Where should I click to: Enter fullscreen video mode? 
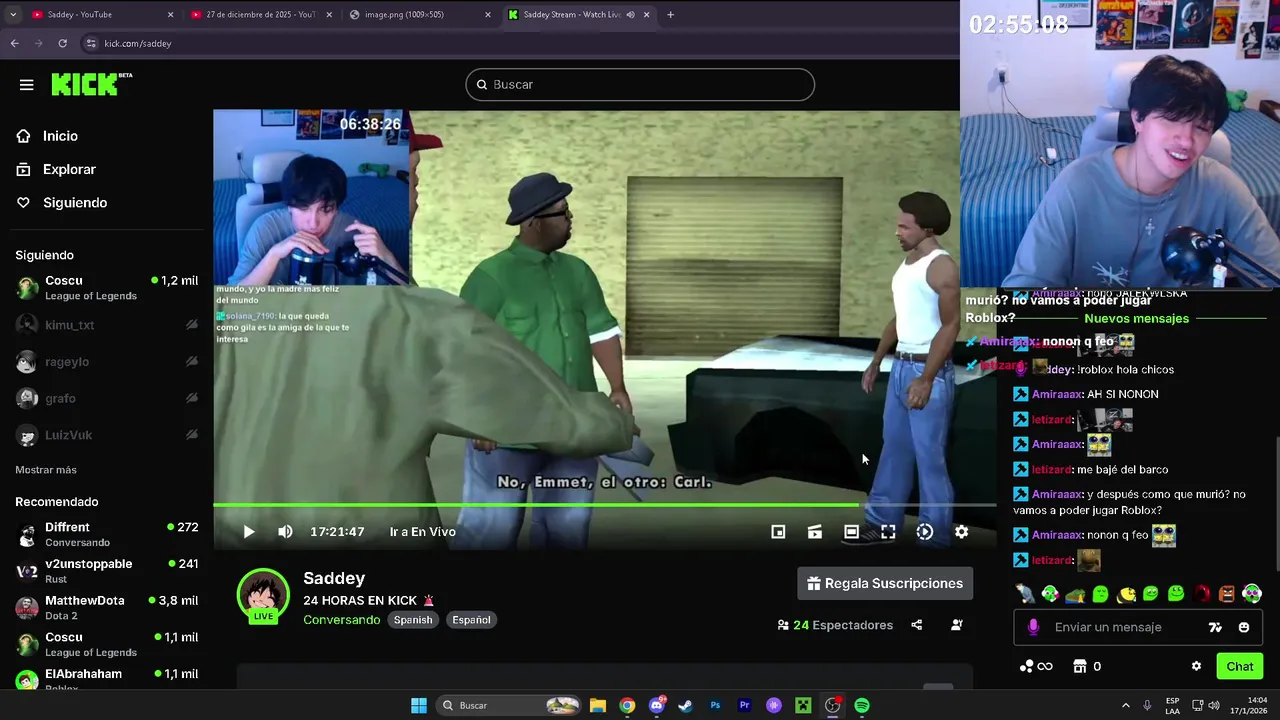(888, 532)
